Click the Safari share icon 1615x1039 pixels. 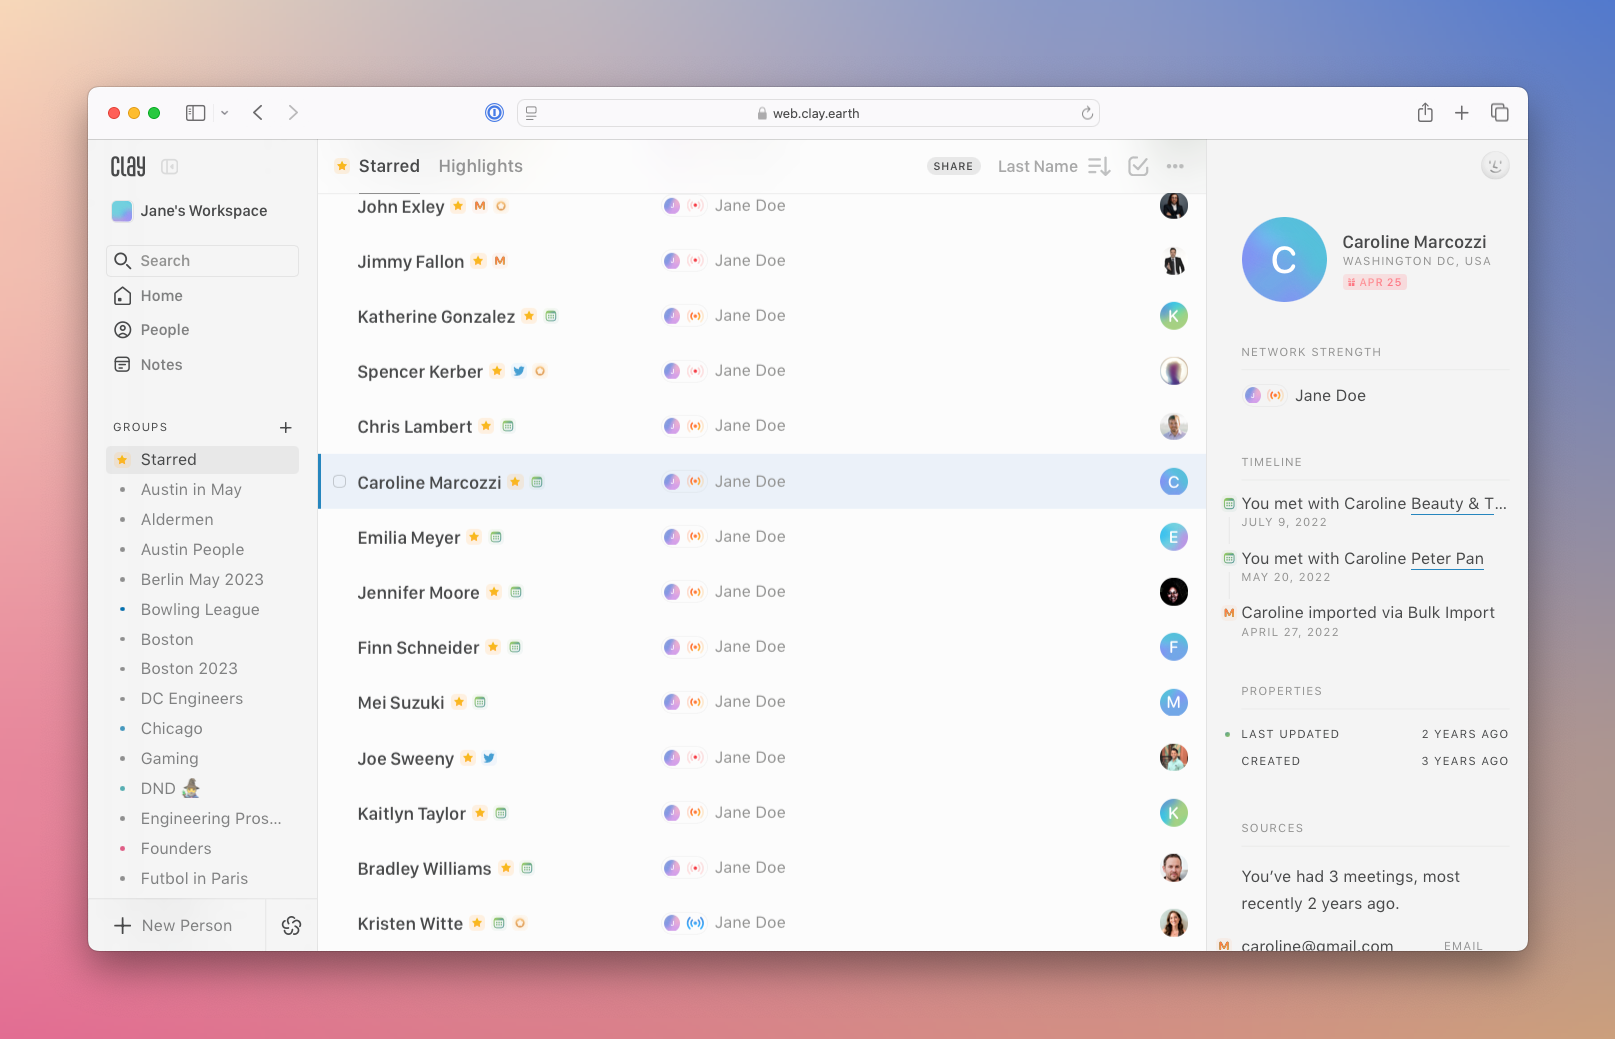click(x=1425, y=113)
